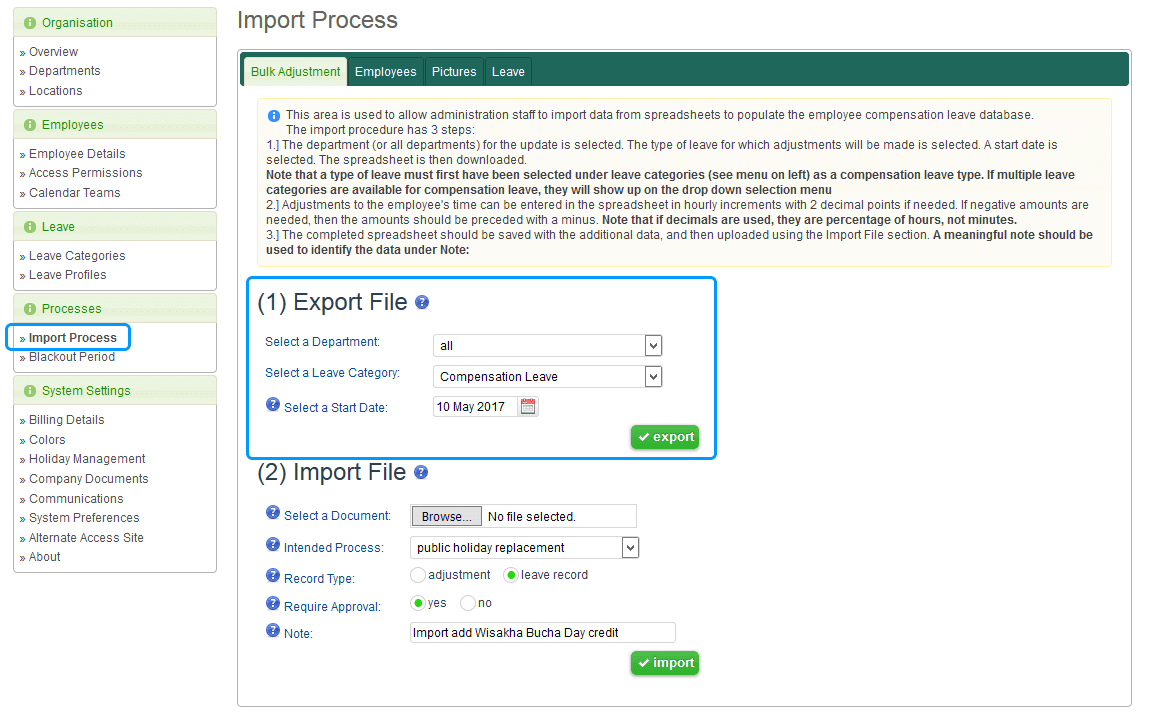Open Import Process in sidebar
This screenshot has width=1153, height=726.
pyautogui.click(x=73, y=338)
